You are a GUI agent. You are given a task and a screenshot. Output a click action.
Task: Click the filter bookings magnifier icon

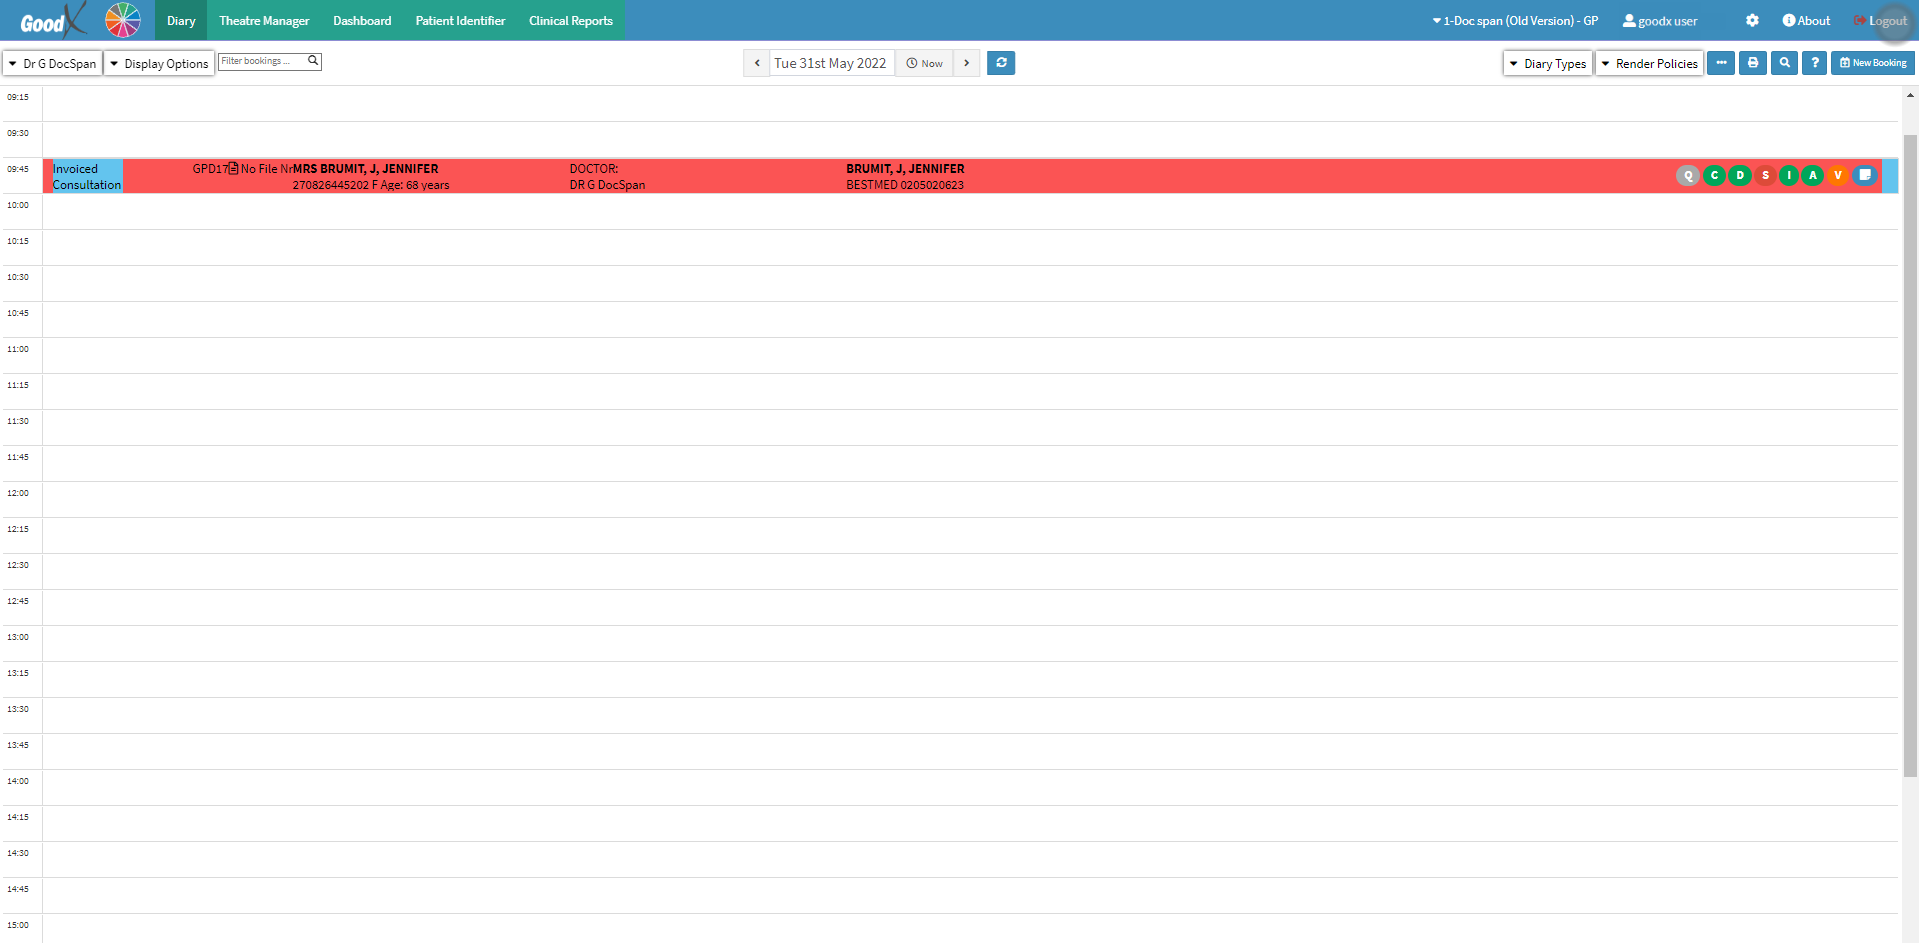click(313, 61)
